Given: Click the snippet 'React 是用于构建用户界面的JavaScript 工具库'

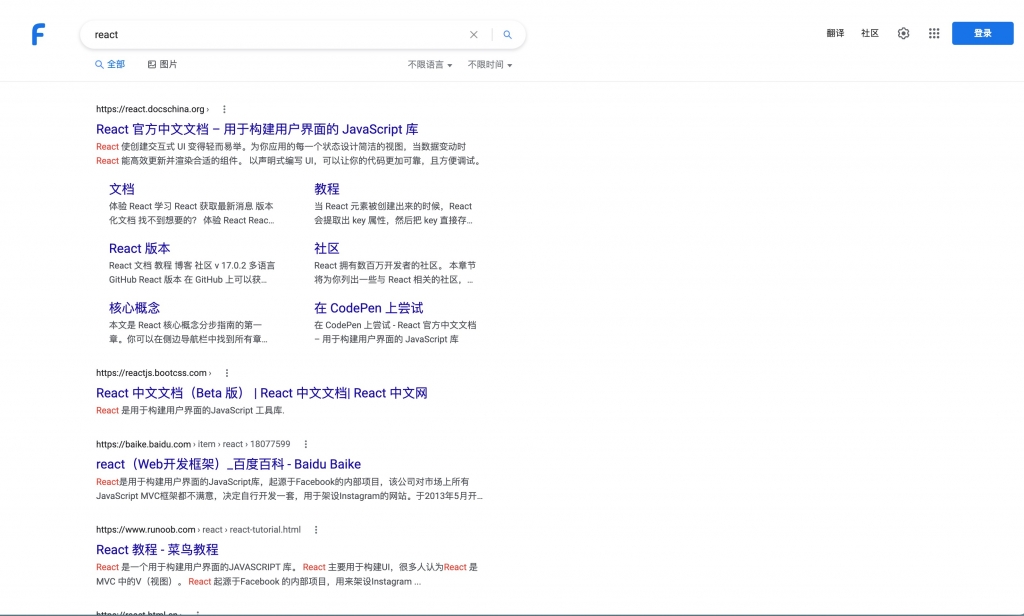Looking at the screenshot, I should [190, 410].
